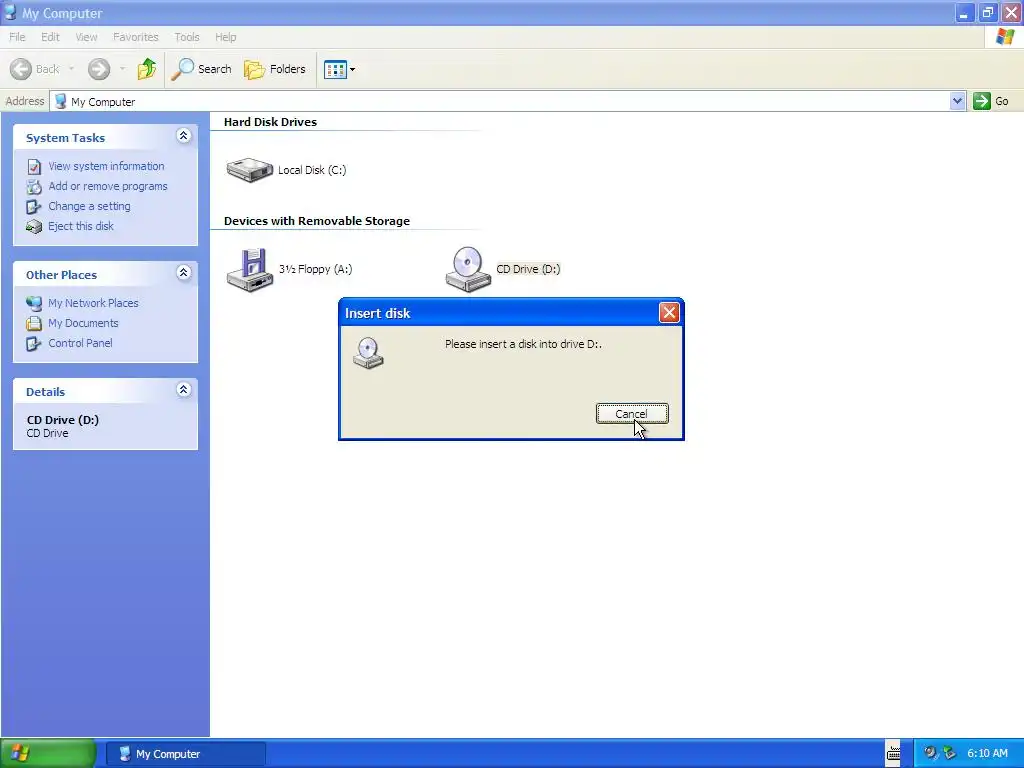This screenshot has width=1024, height=768.
Task: Open the Help menu
Action: pos(225,37)
